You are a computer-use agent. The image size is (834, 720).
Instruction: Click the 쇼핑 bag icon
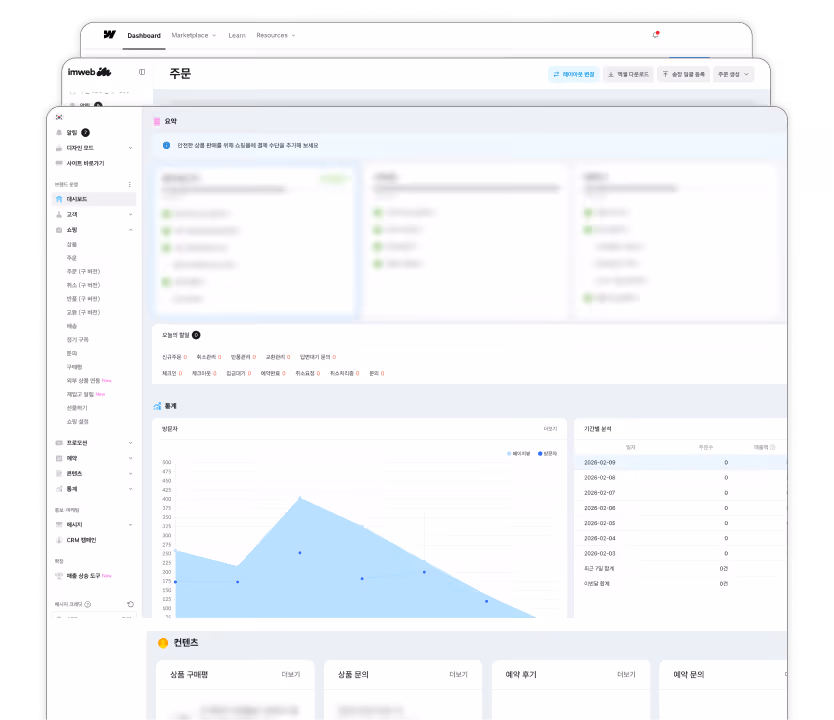click(x=59, y=230)
